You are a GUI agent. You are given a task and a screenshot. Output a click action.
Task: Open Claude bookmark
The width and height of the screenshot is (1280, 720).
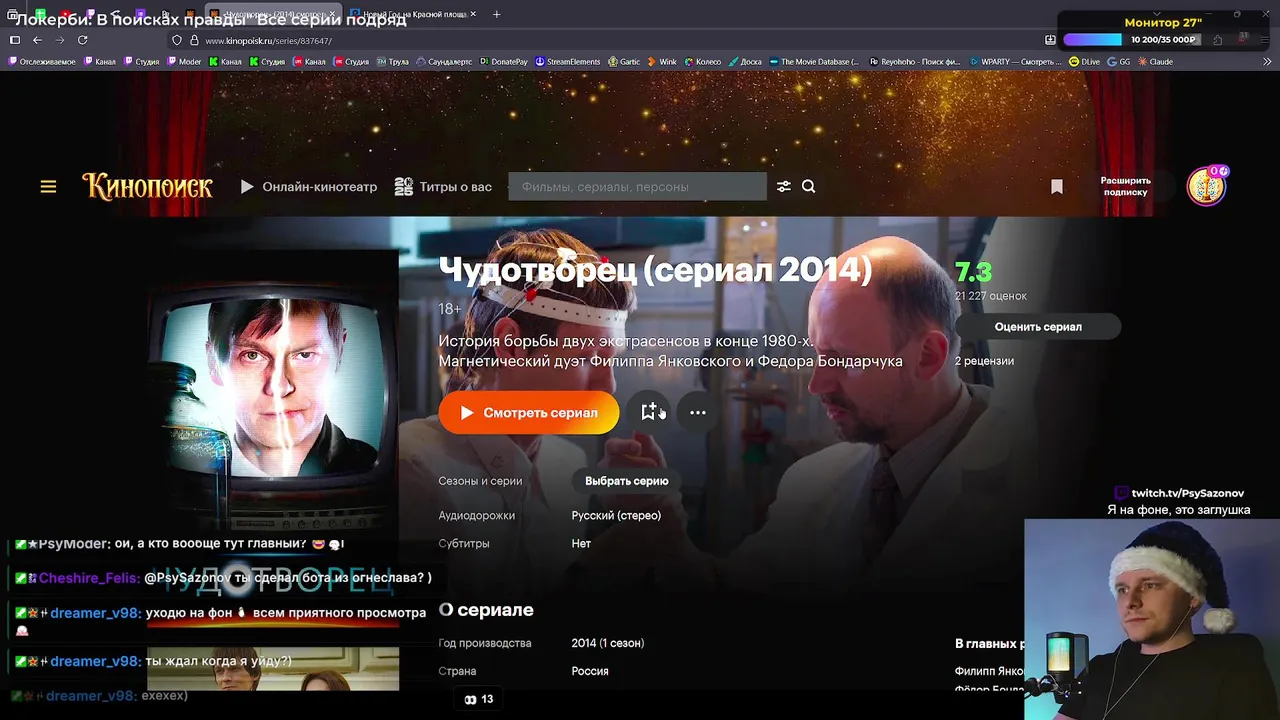coord(1155,61)
